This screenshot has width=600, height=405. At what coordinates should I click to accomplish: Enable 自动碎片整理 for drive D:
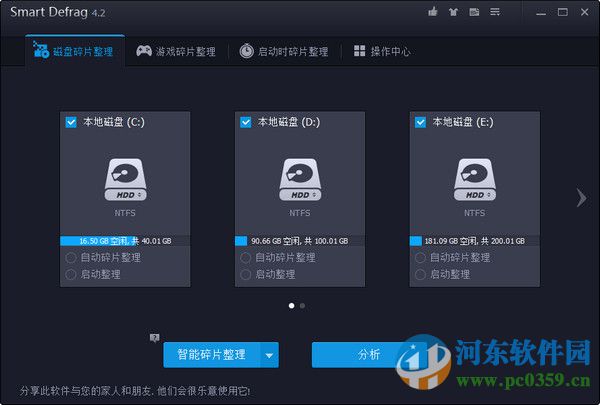click(x=245, y=258)
